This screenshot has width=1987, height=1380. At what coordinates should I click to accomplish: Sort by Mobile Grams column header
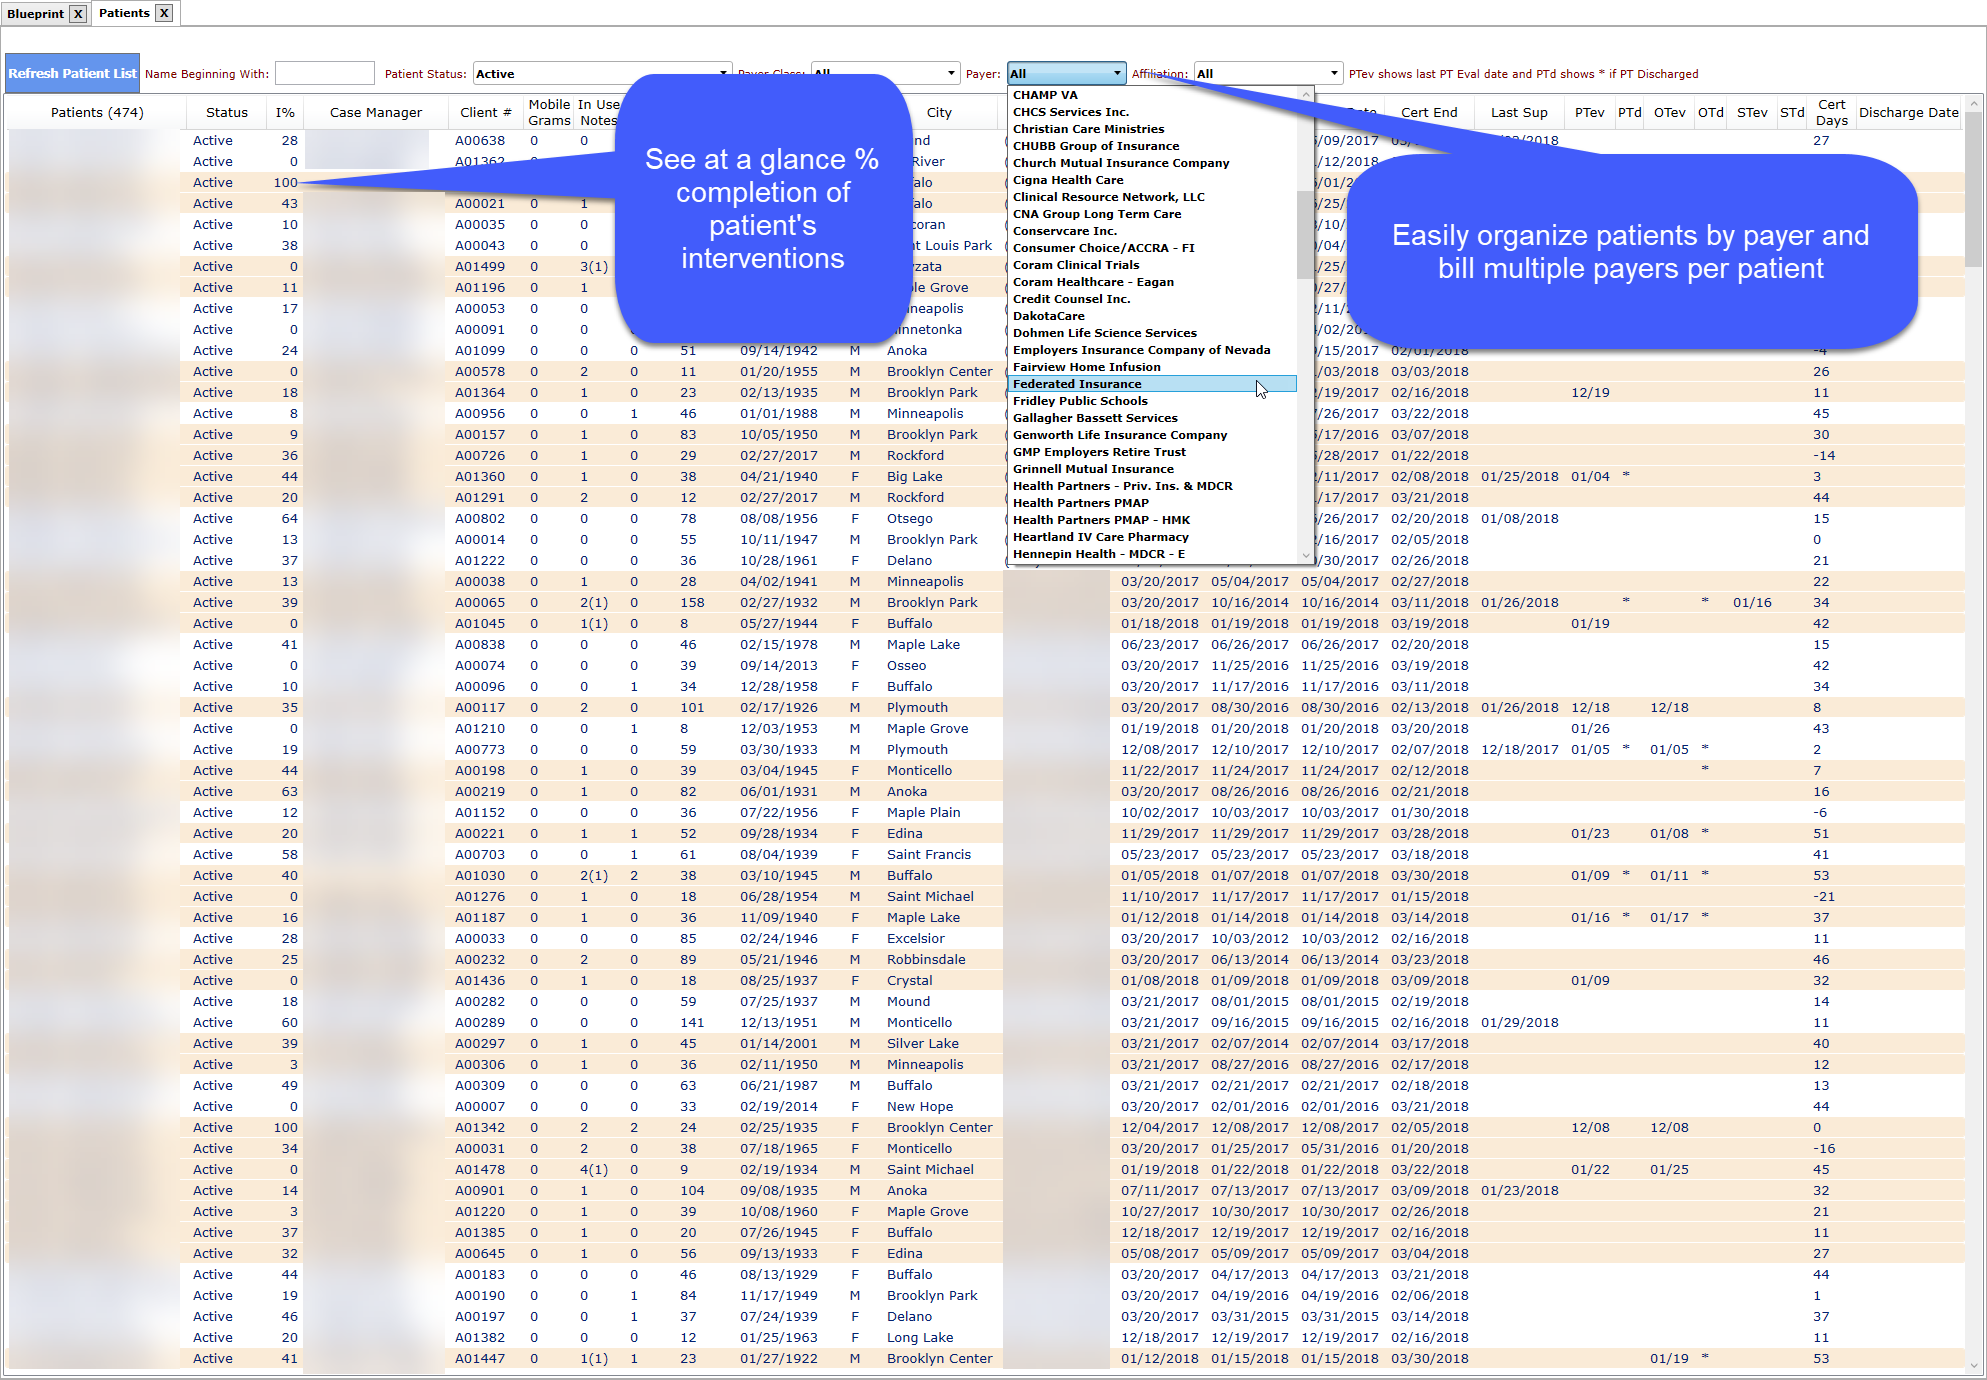(x=549, y=112)
